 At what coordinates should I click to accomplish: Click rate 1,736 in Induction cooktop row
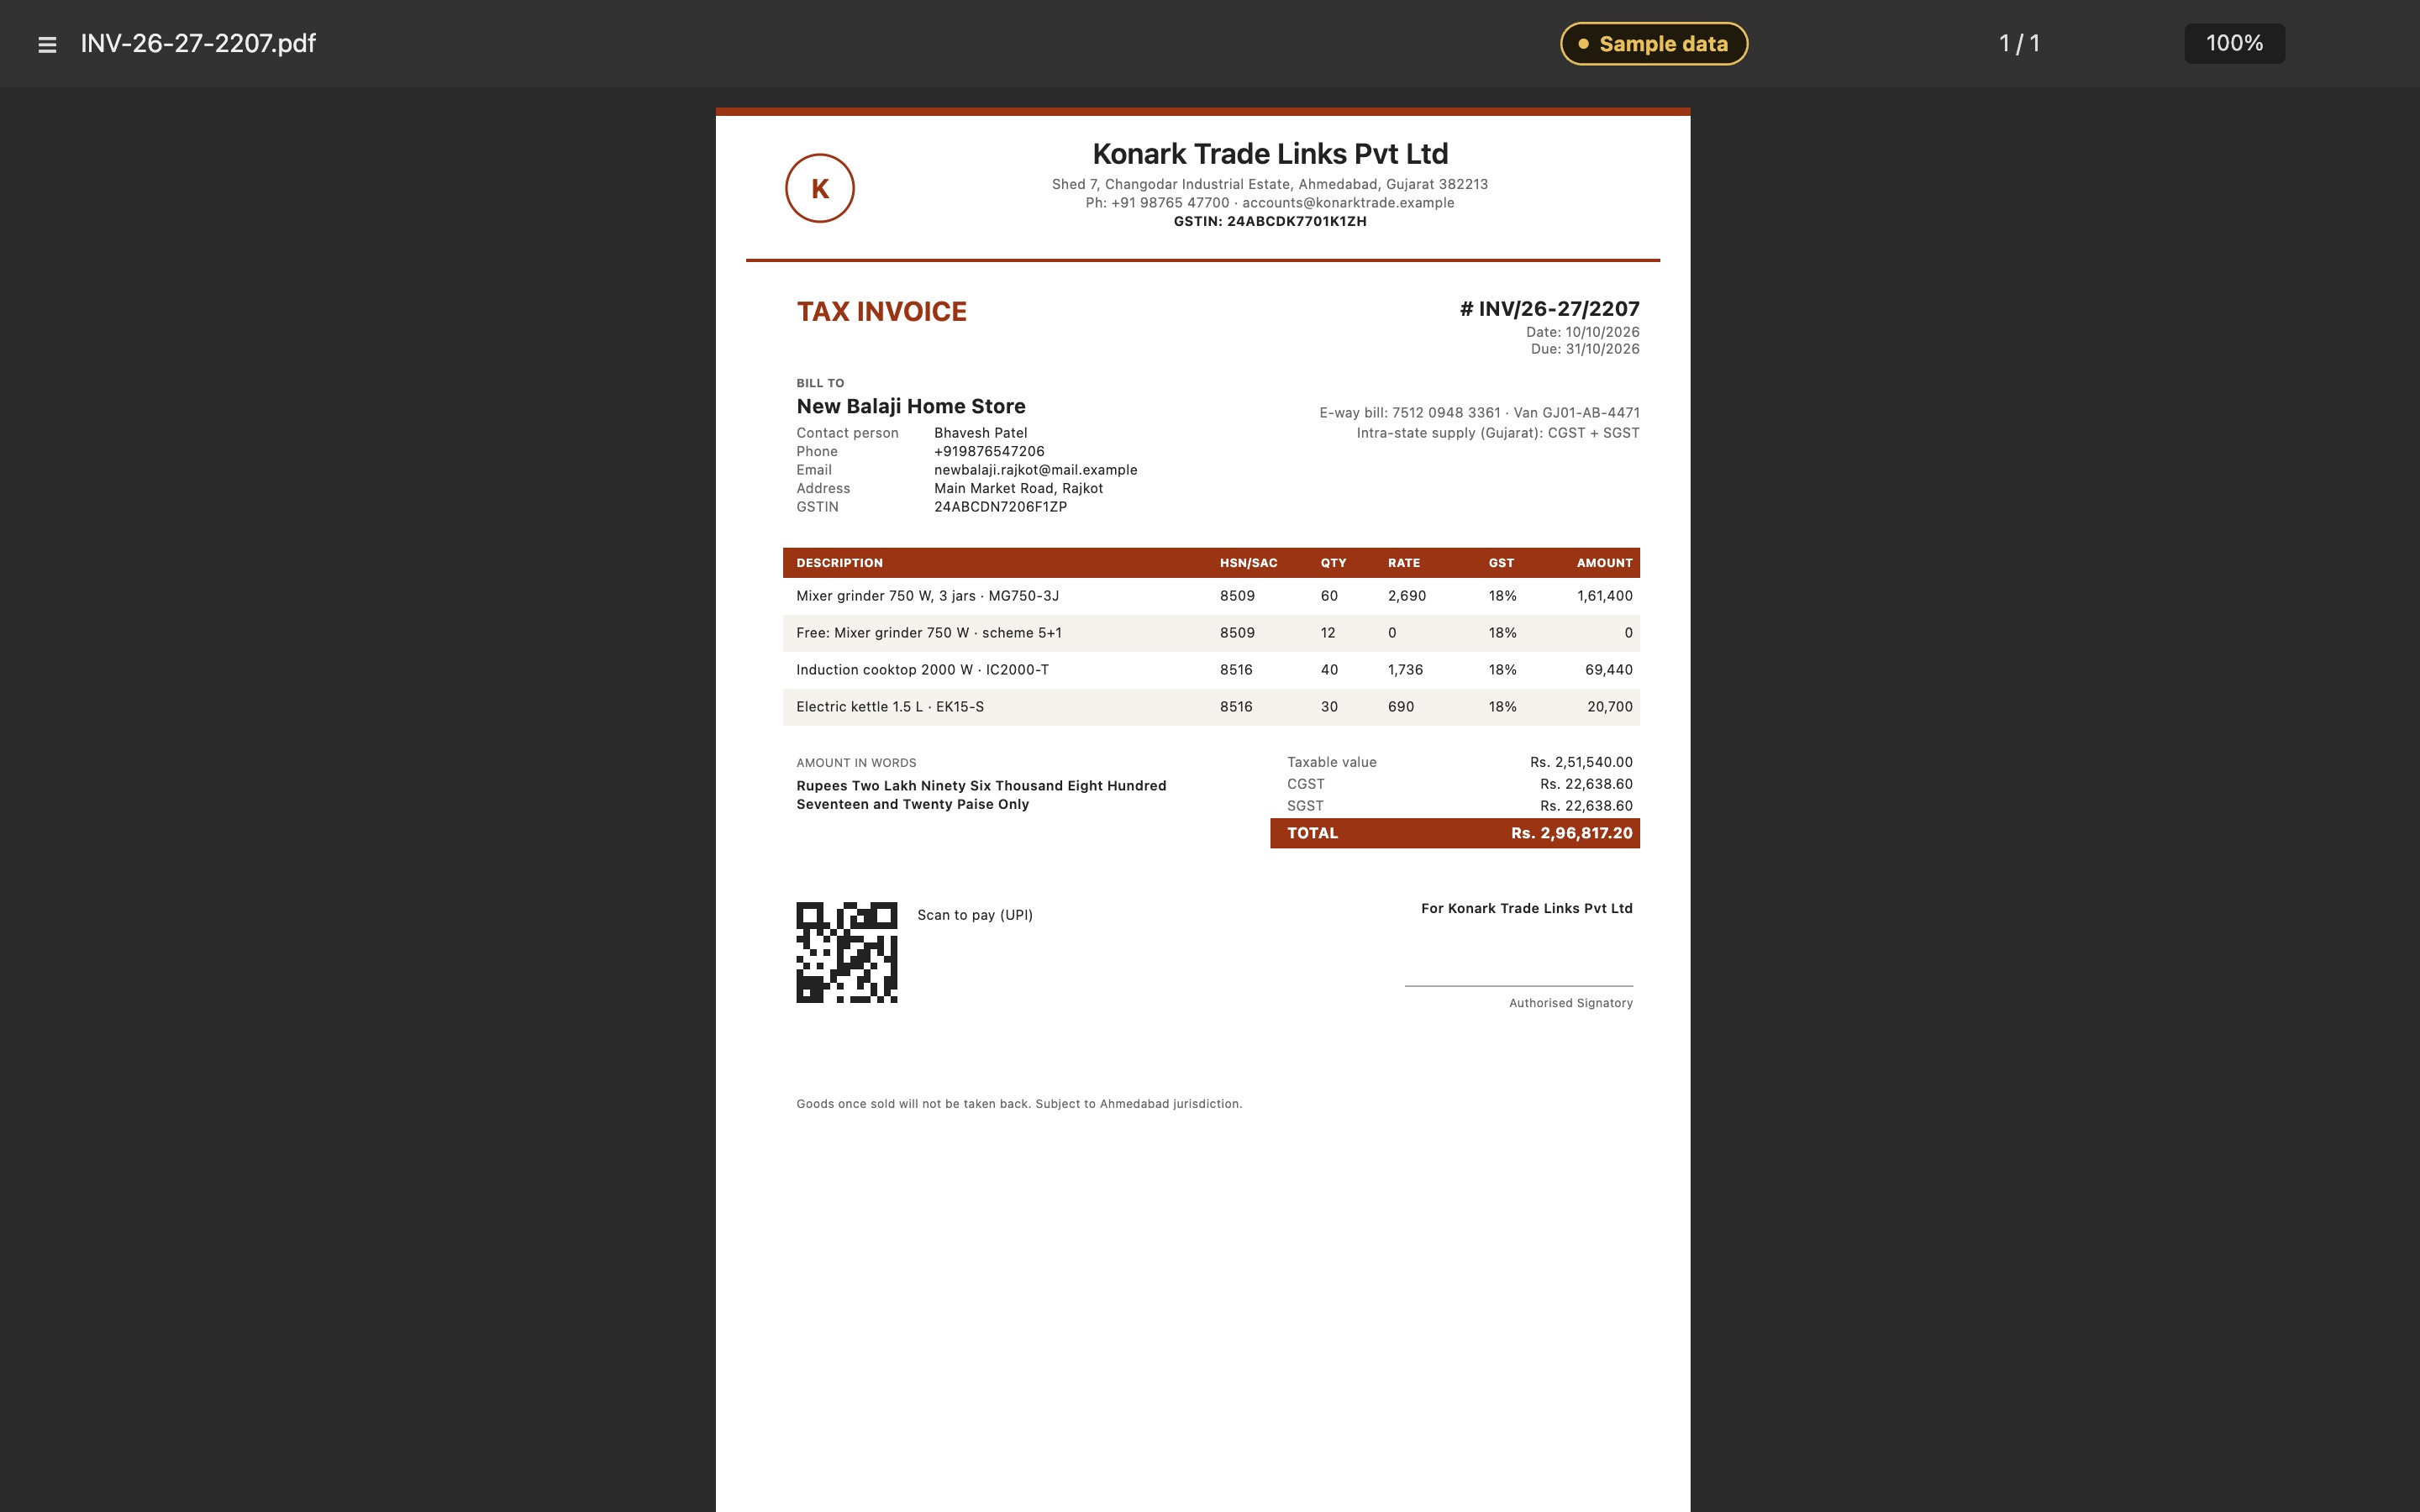1405,670
